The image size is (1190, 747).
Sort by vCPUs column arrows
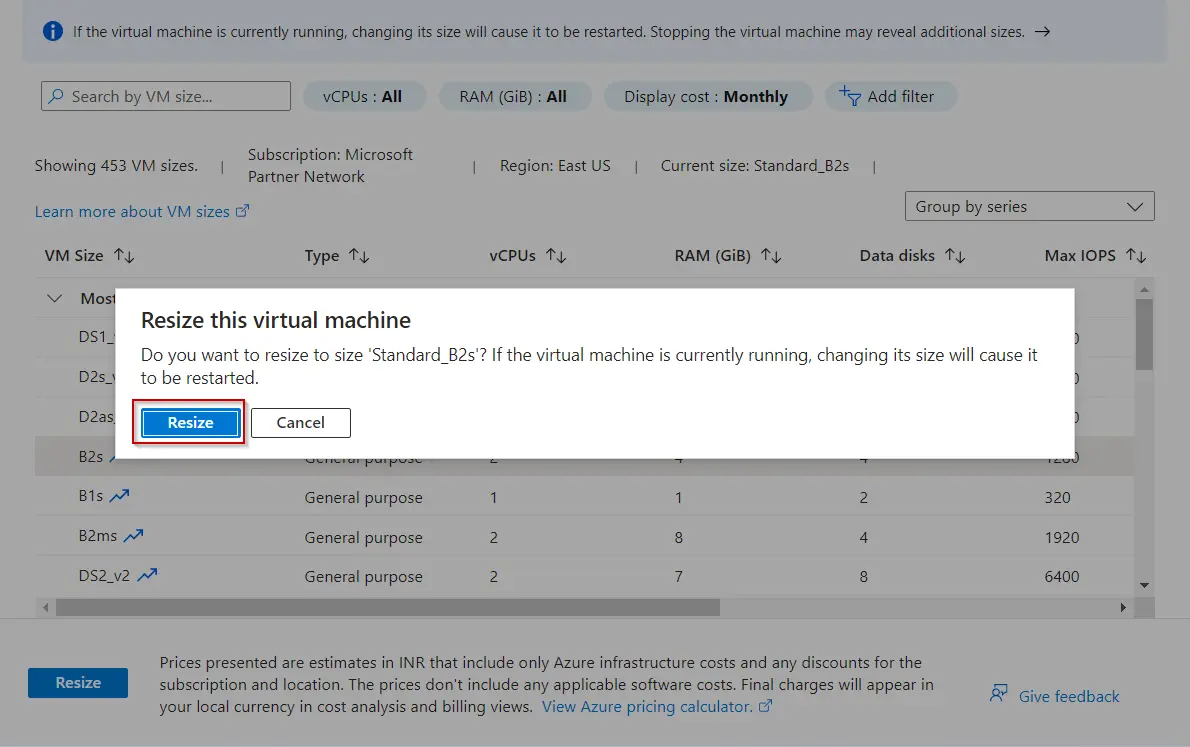click(x=556, y=256)
